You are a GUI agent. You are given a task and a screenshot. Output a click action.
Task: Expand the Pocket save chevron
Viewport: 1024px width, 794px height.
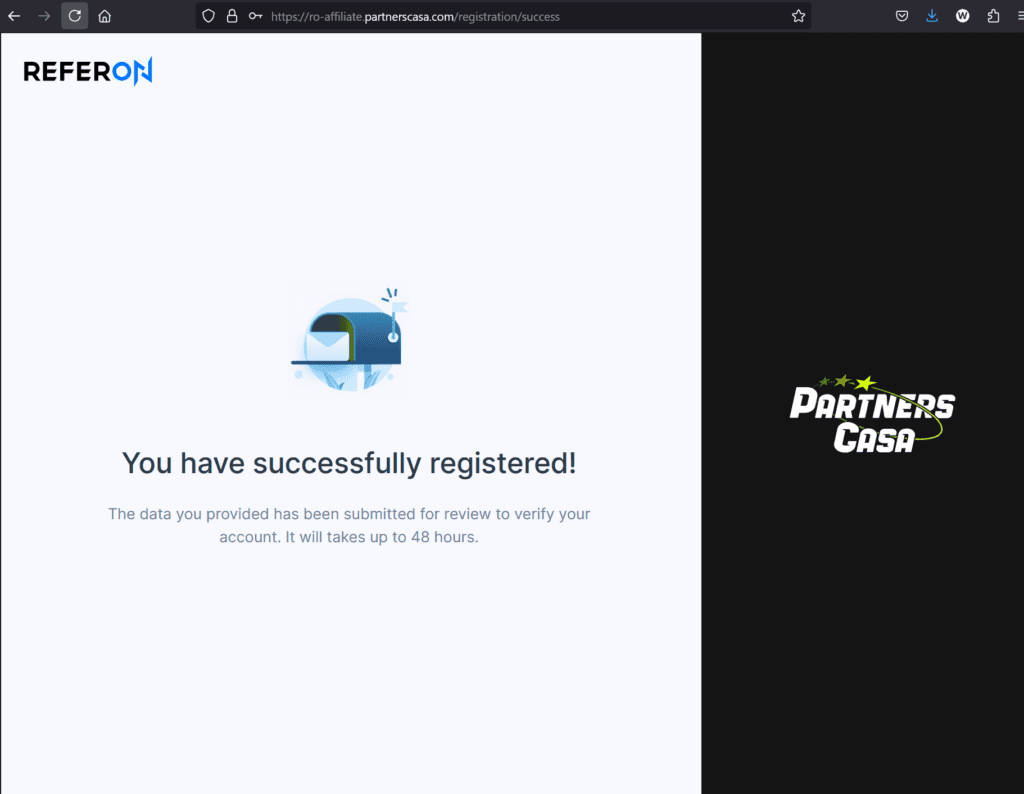901,15
